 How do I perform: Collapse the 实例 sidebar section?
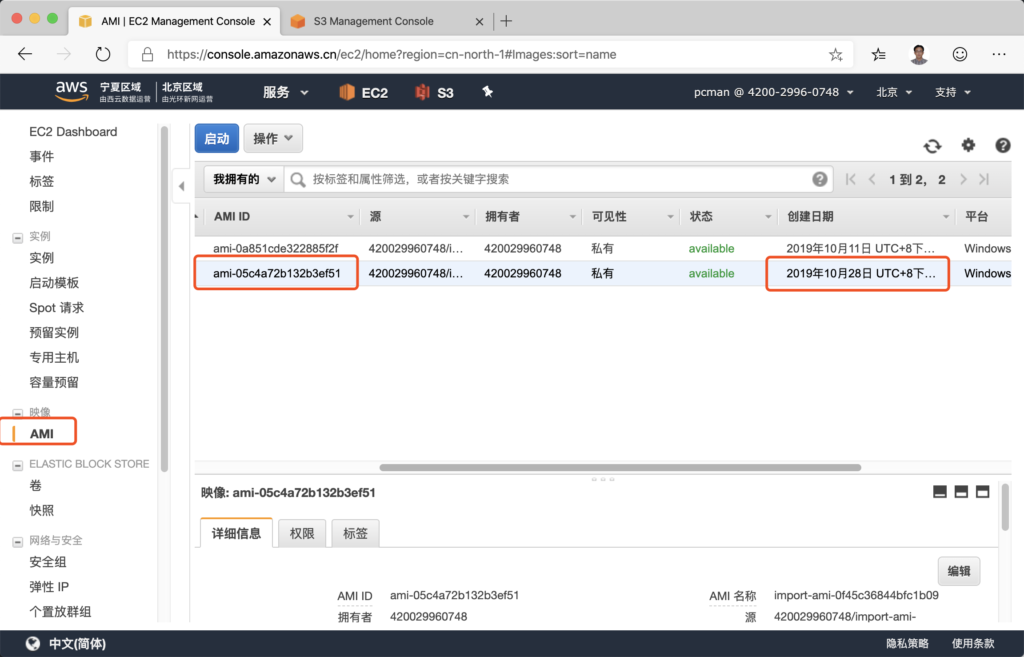pos(17,237)
